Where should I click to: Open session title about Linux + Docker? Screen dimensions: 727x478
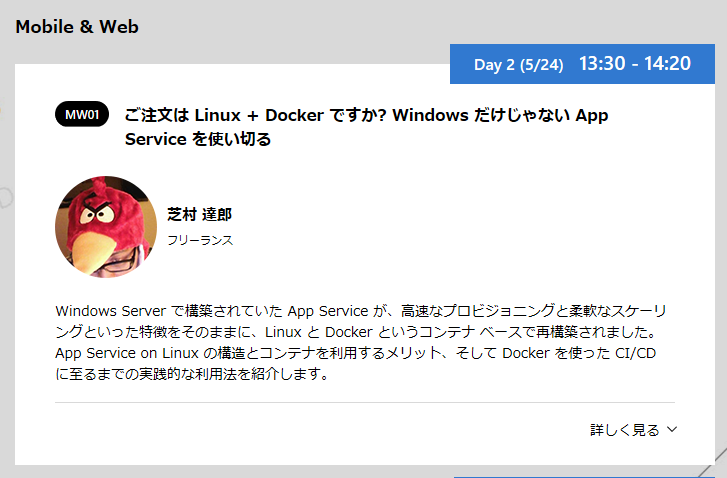(366, 127)
